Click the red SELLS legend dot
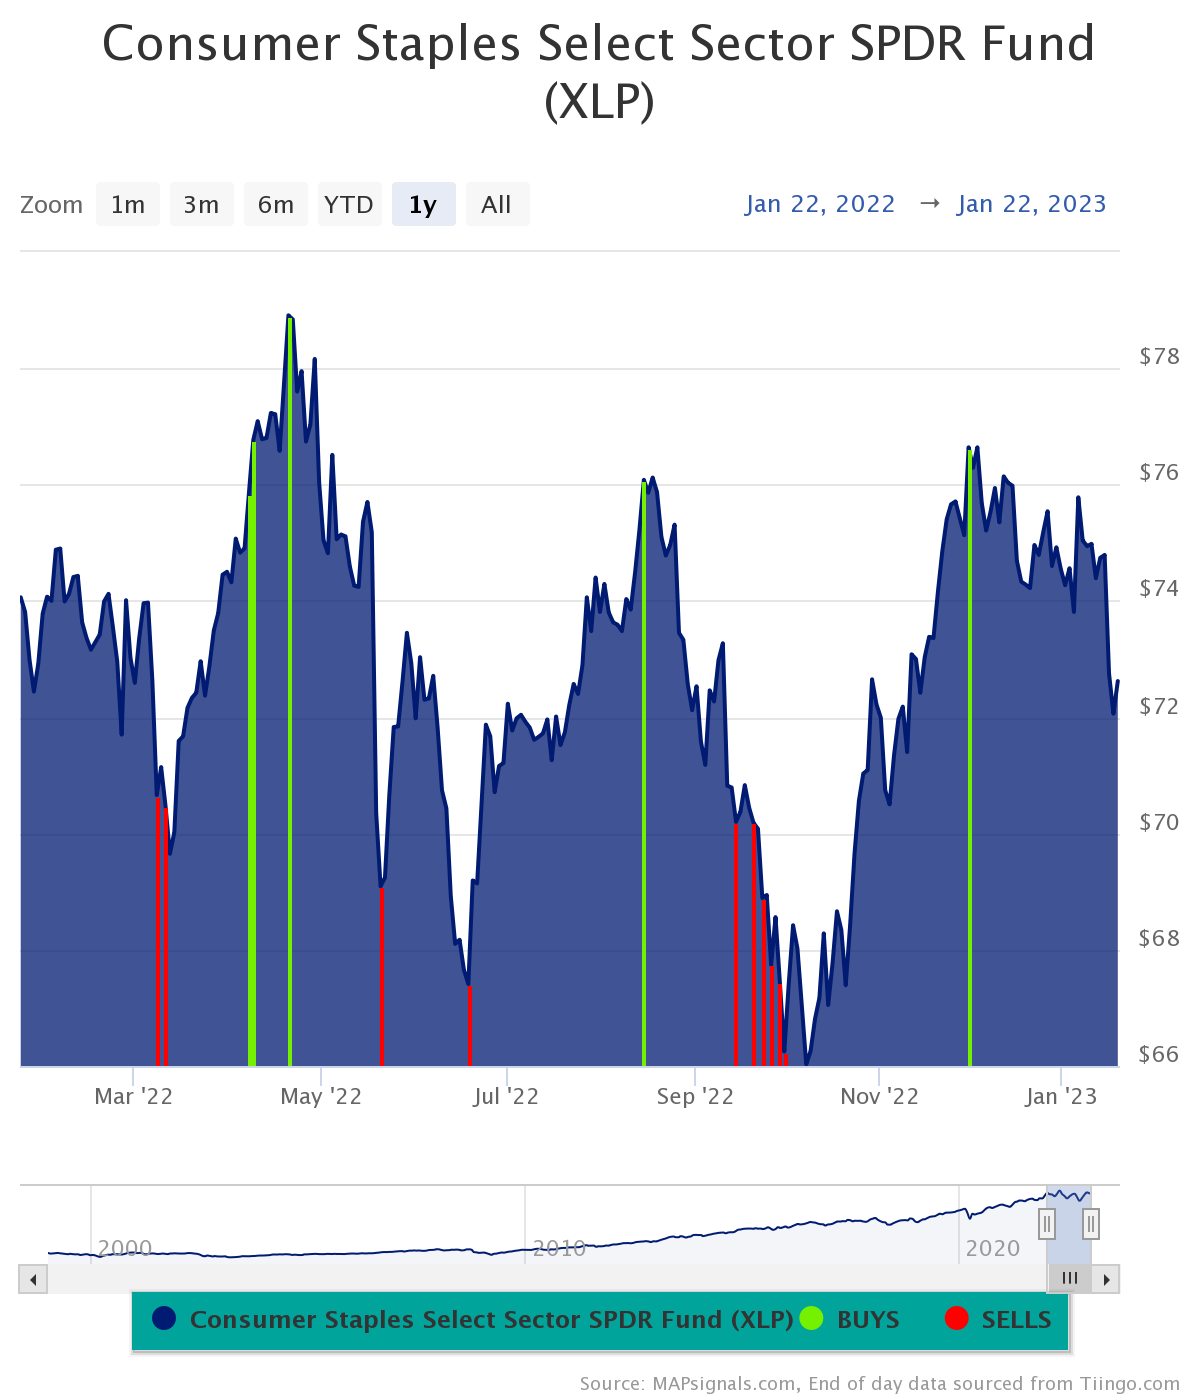The image size is (1200, 1400). point(957,1319)
